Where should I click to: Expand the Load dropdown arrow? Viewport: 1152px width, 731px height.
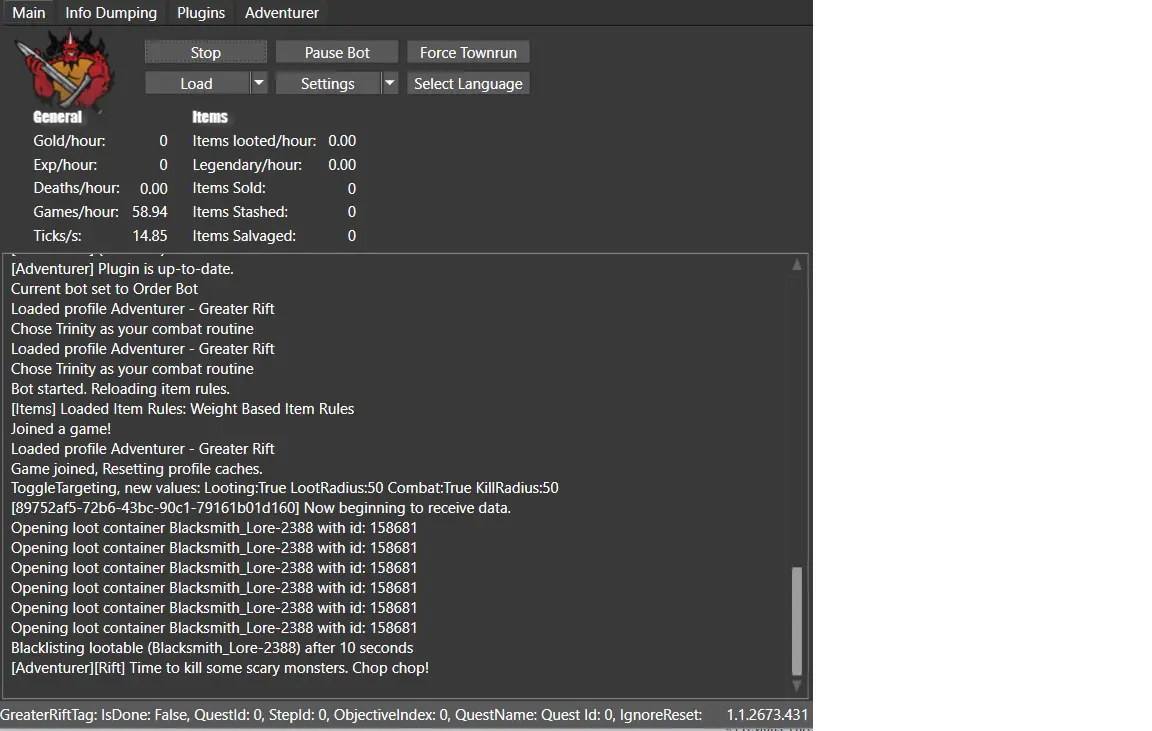click(x=259, y=83)
